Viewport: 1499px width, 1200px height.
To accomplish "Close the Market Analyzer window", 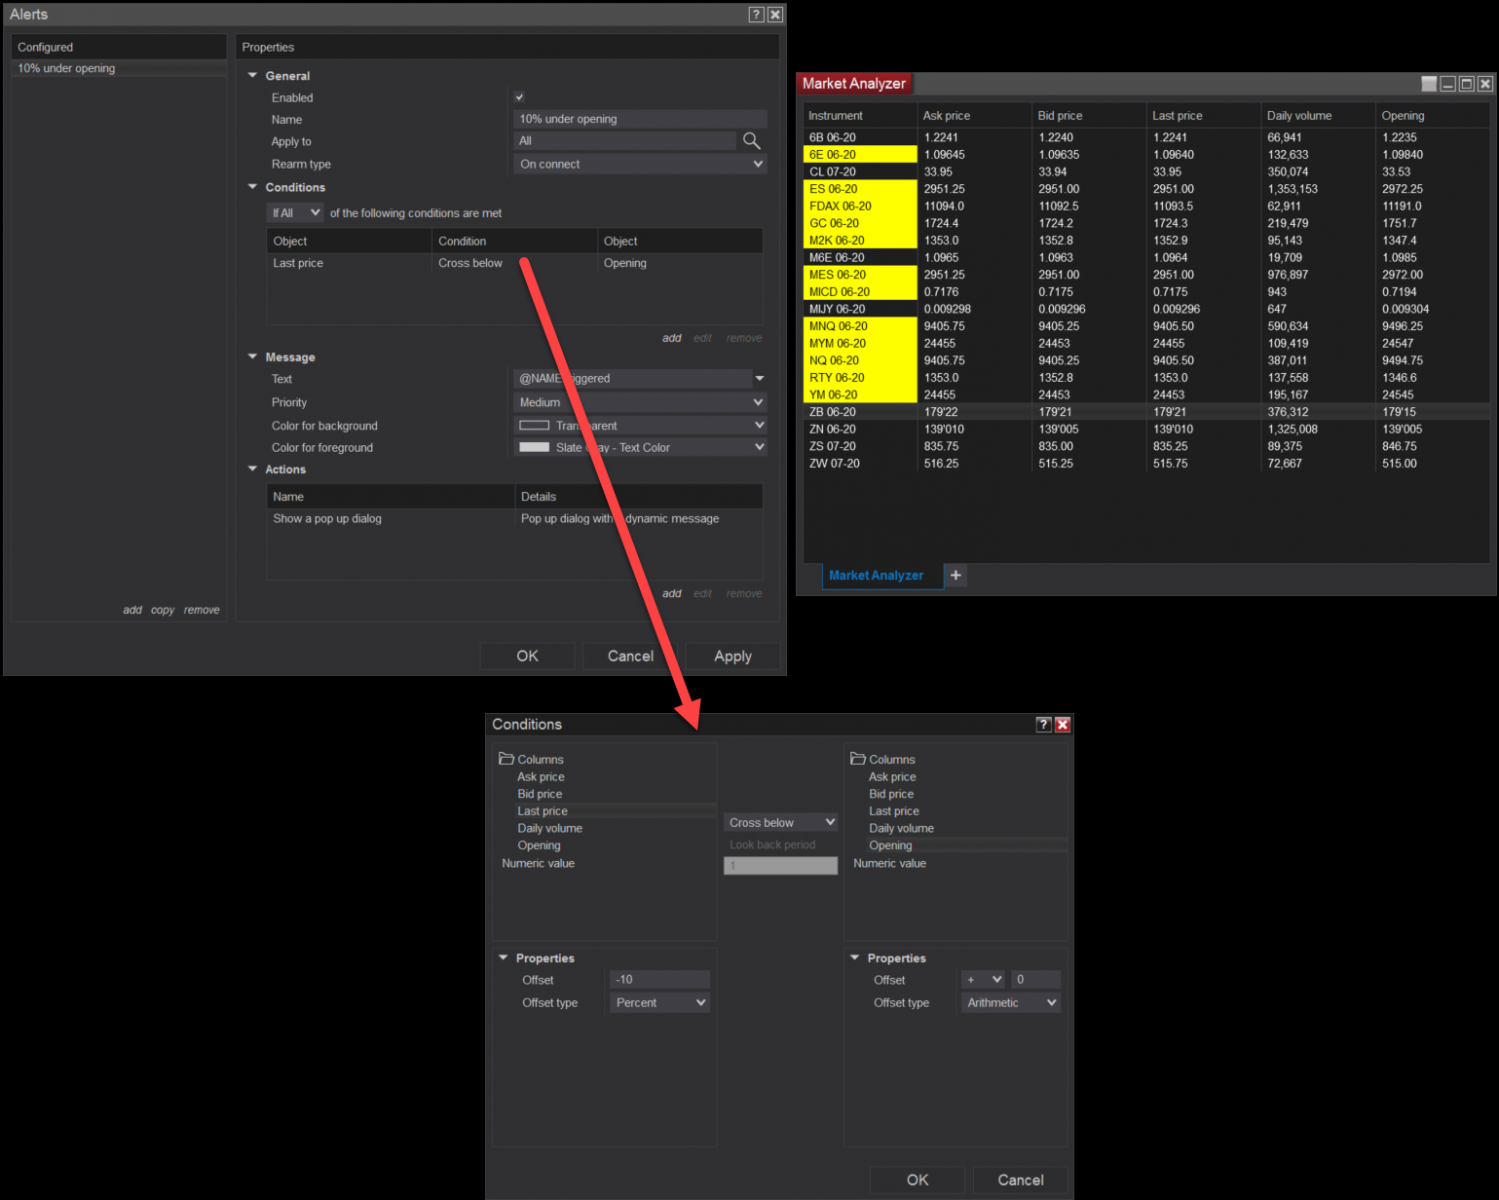I will pos(1485,84).
